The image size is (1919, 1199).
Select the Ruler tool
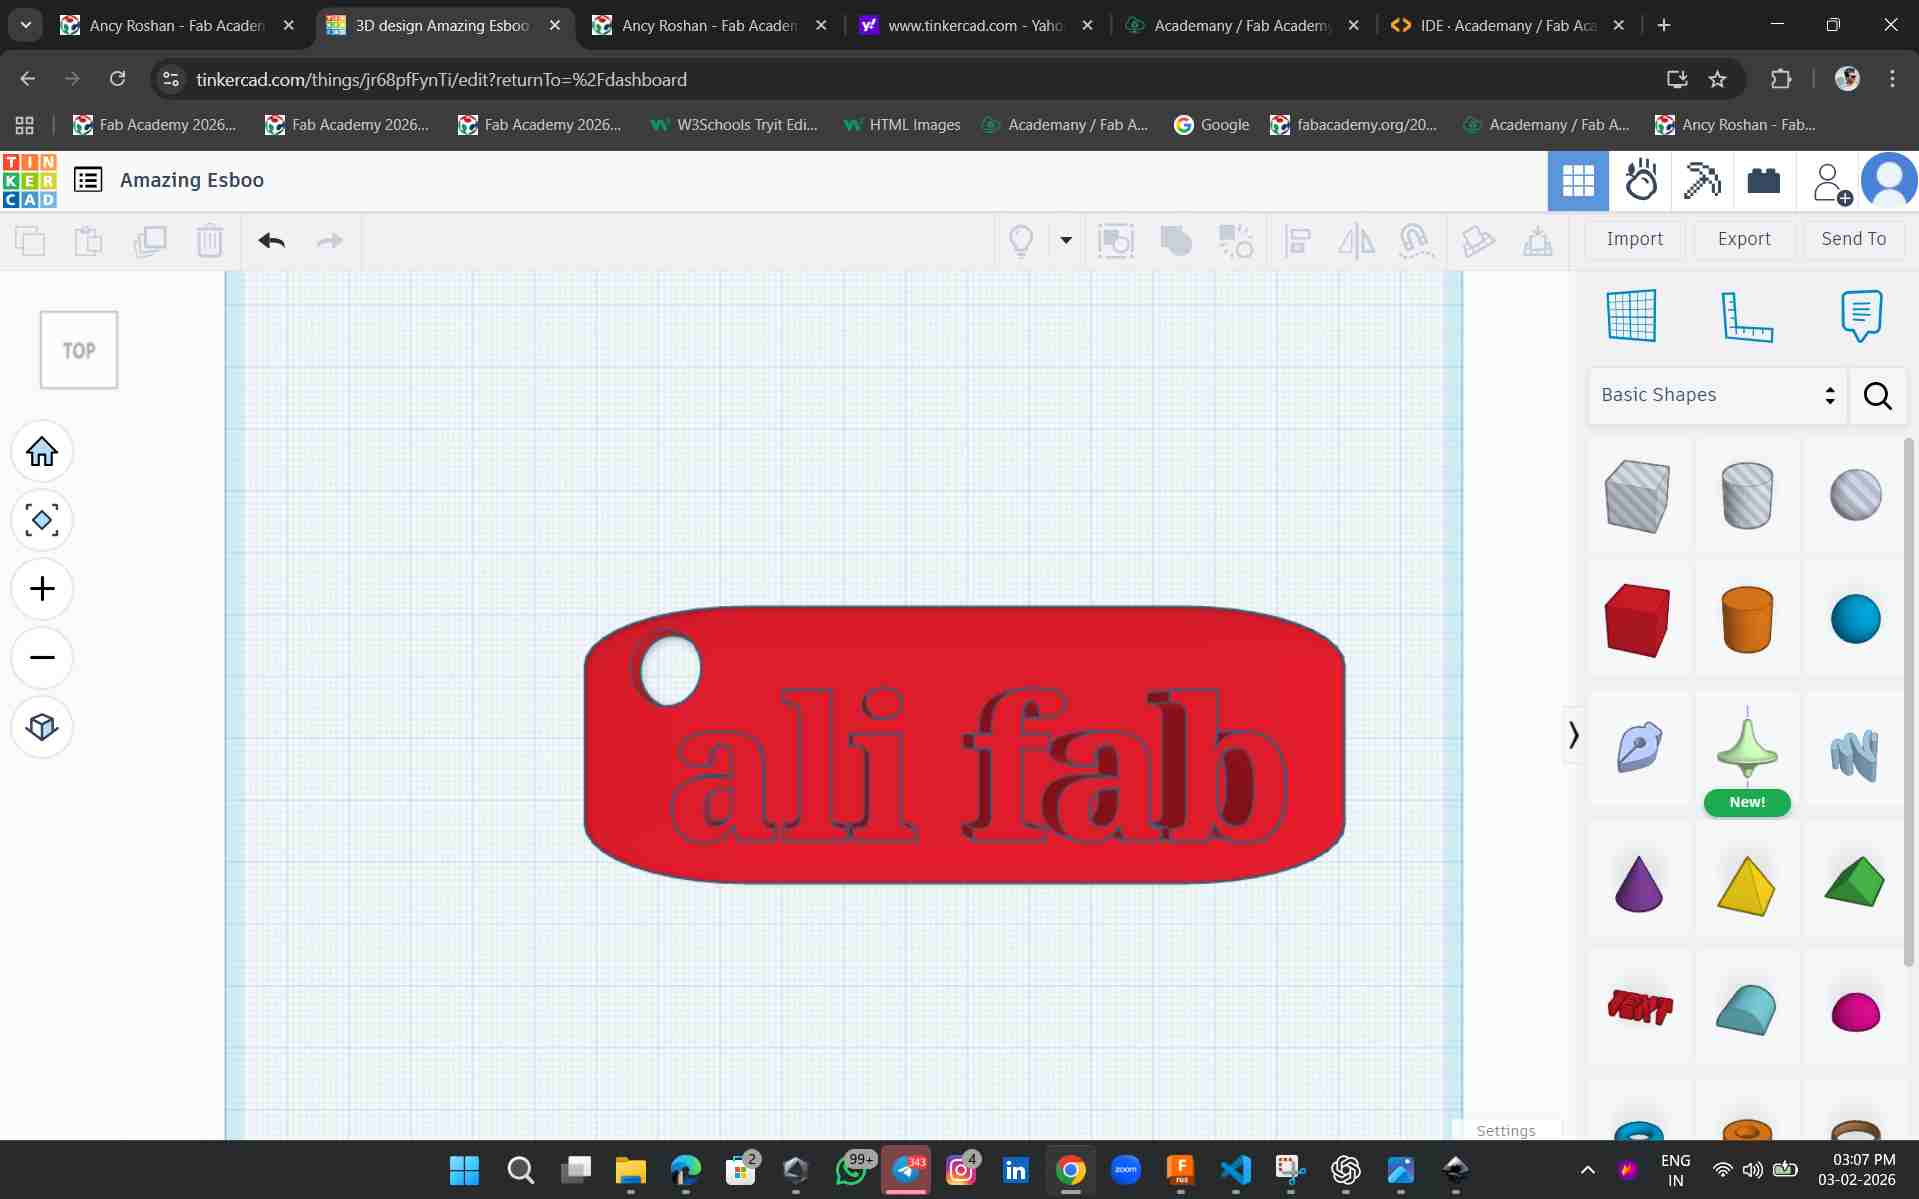(1747, 316)
